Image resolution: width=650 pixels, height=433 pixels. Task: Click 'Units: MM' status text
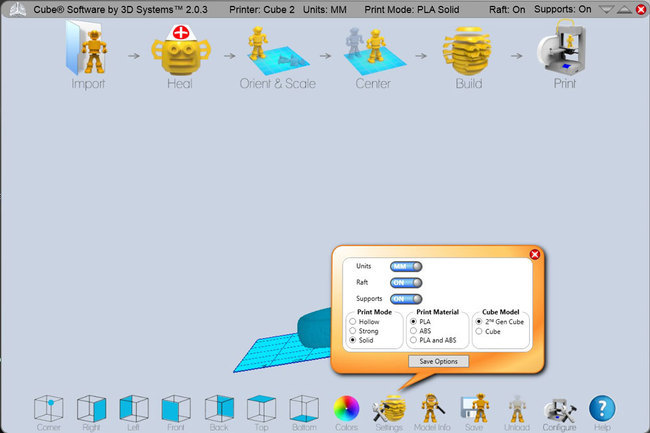point(325,10)
